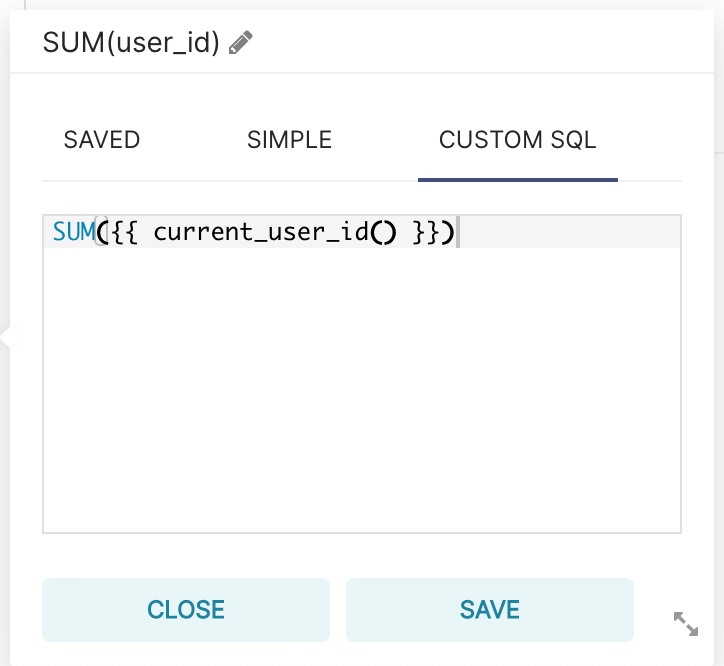Open the SIMPLE tab
Image resolution: width=724 pixels, height=666 pixels.
coord(289,140)
